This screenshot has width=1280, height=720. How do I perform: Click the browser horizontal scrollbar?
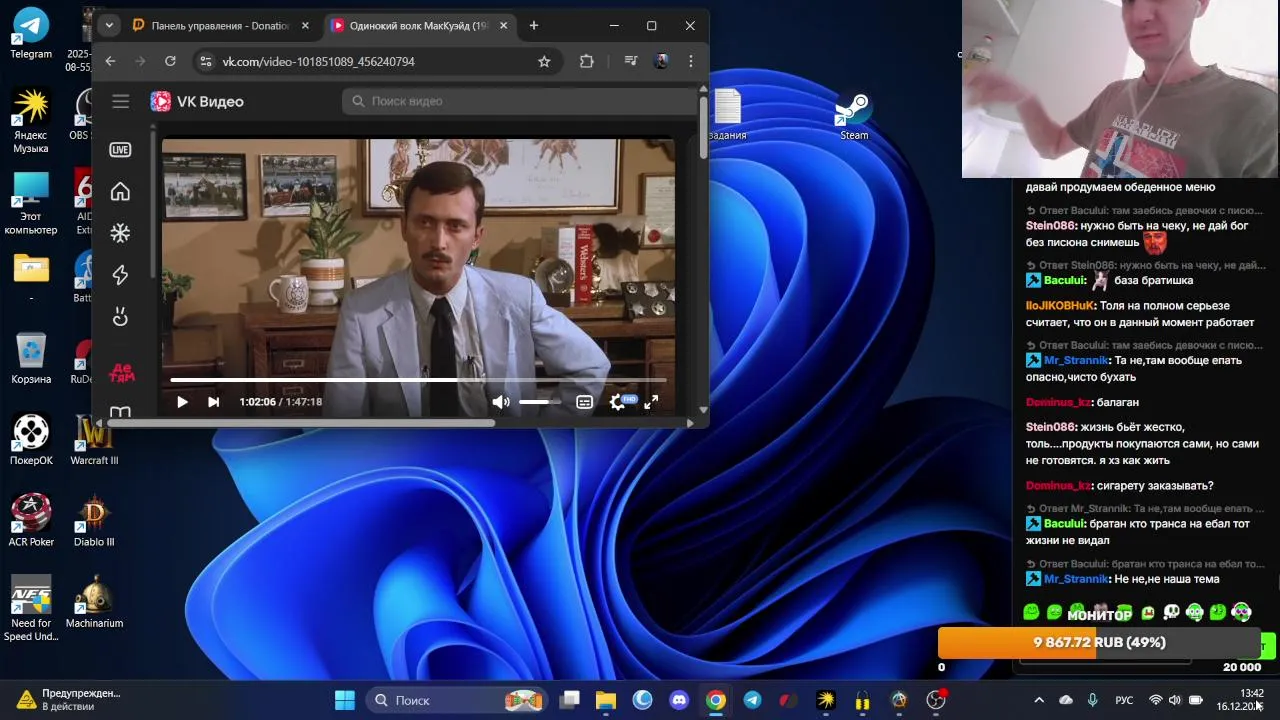[301, 423]
